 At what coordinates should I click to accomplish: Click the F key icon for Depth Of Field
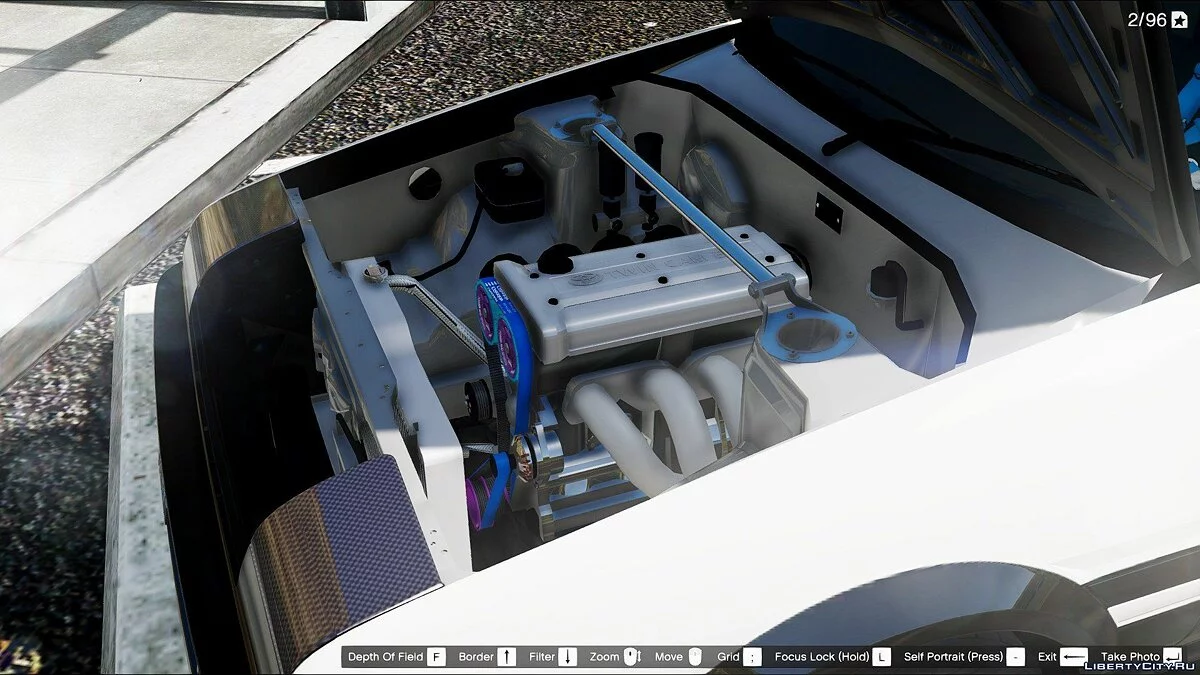[x=436, y=657]
